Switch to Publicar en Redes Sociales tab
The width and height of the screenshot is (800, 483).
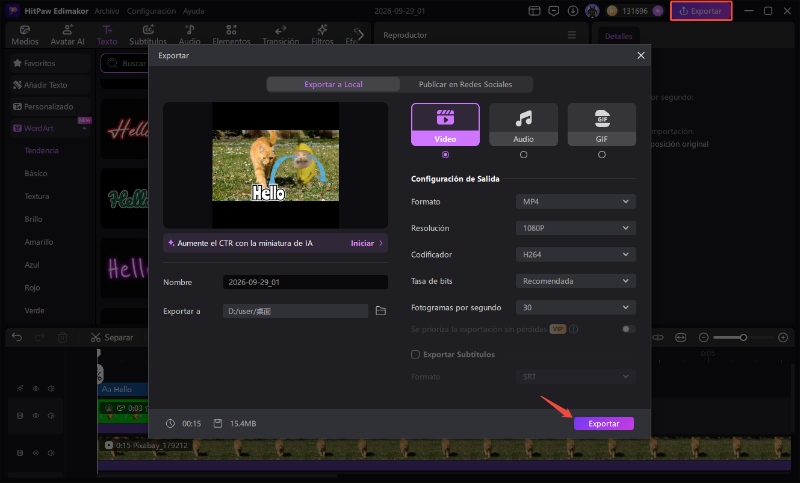click(x=465, y=84)
